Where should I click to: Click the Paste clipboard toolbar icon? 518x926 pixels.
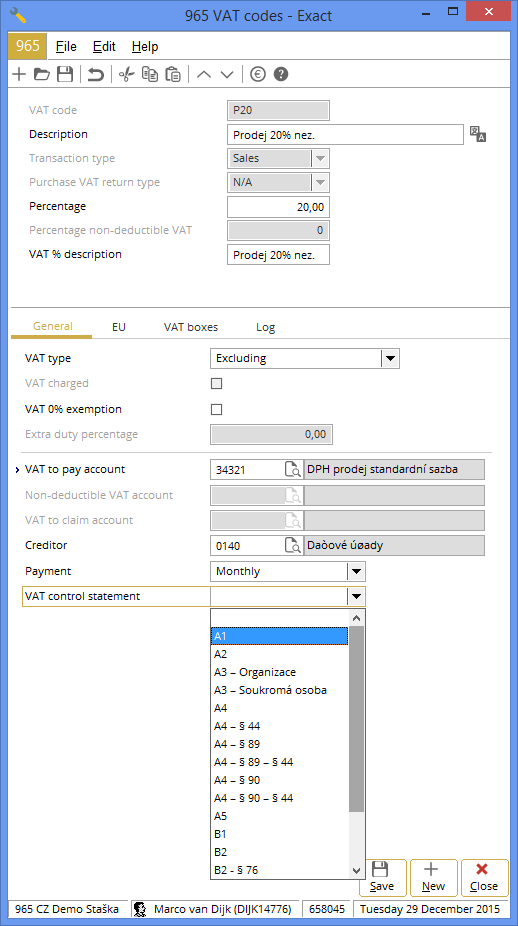pyautogui.click(x=172, y=74)
